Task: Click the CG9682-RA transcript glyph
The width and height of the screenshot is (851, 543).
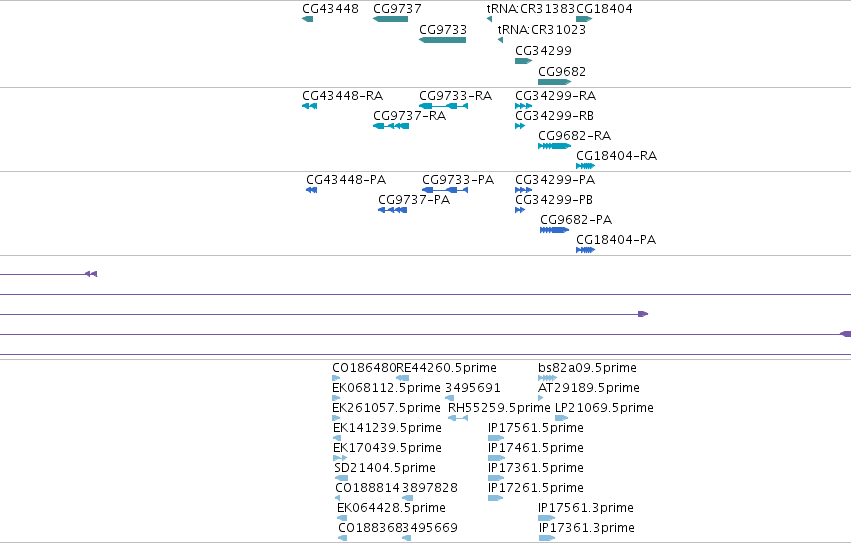Action: [x=554, y=146]
